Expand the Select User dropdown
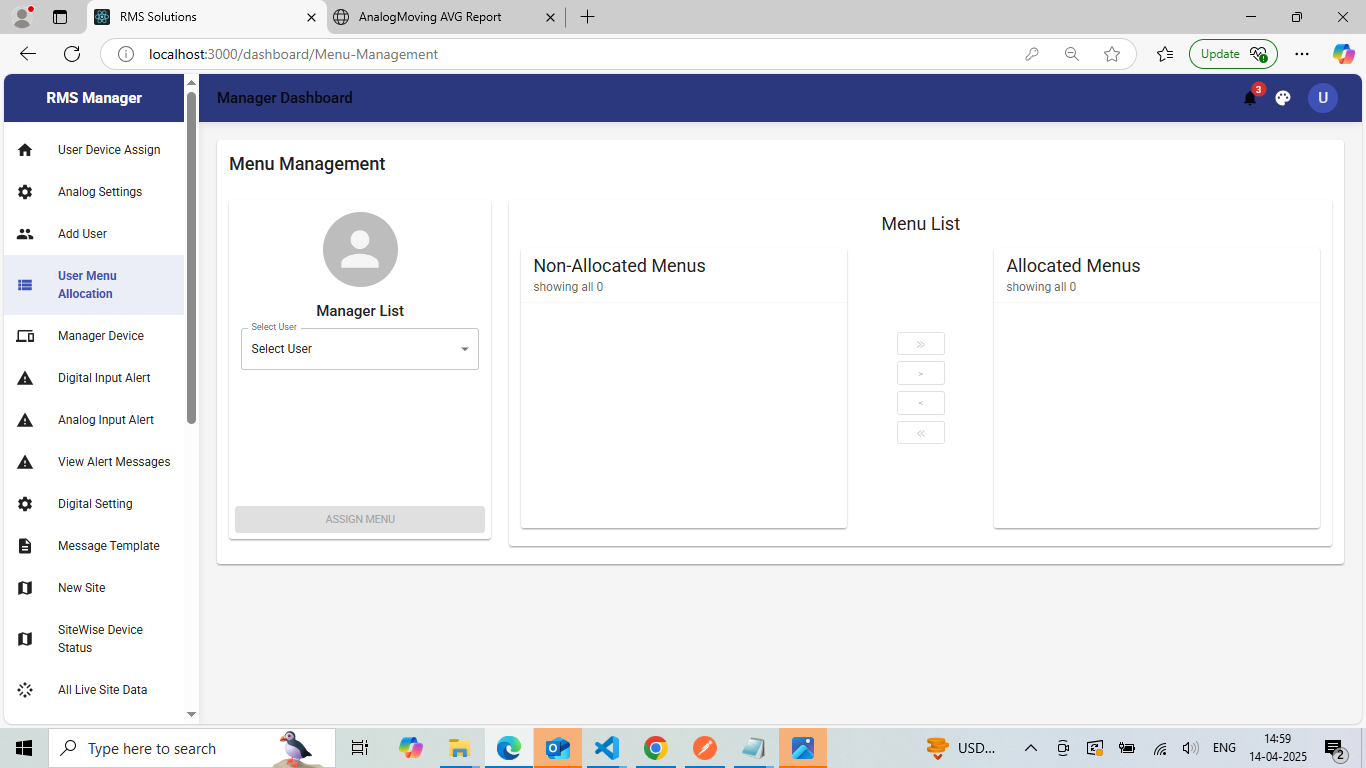 [x=360, y=349]
